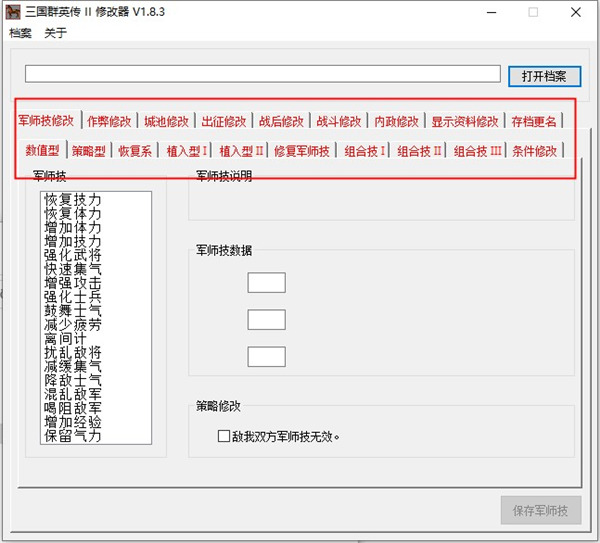The height and width of the screenshot is (543, 600).
Task: Click the 保存军师技 button
Action: click(540, 510)
